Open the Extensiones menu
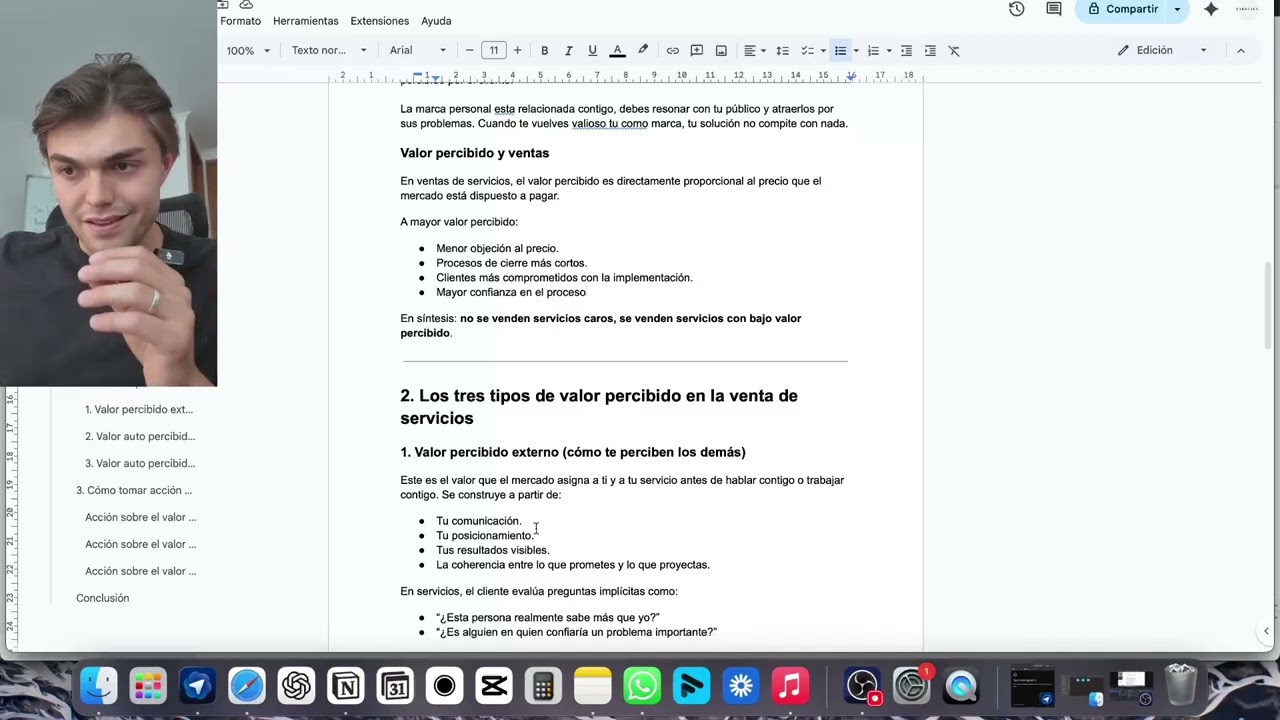The image size is (1280, 720). click(x=380, y=21)
